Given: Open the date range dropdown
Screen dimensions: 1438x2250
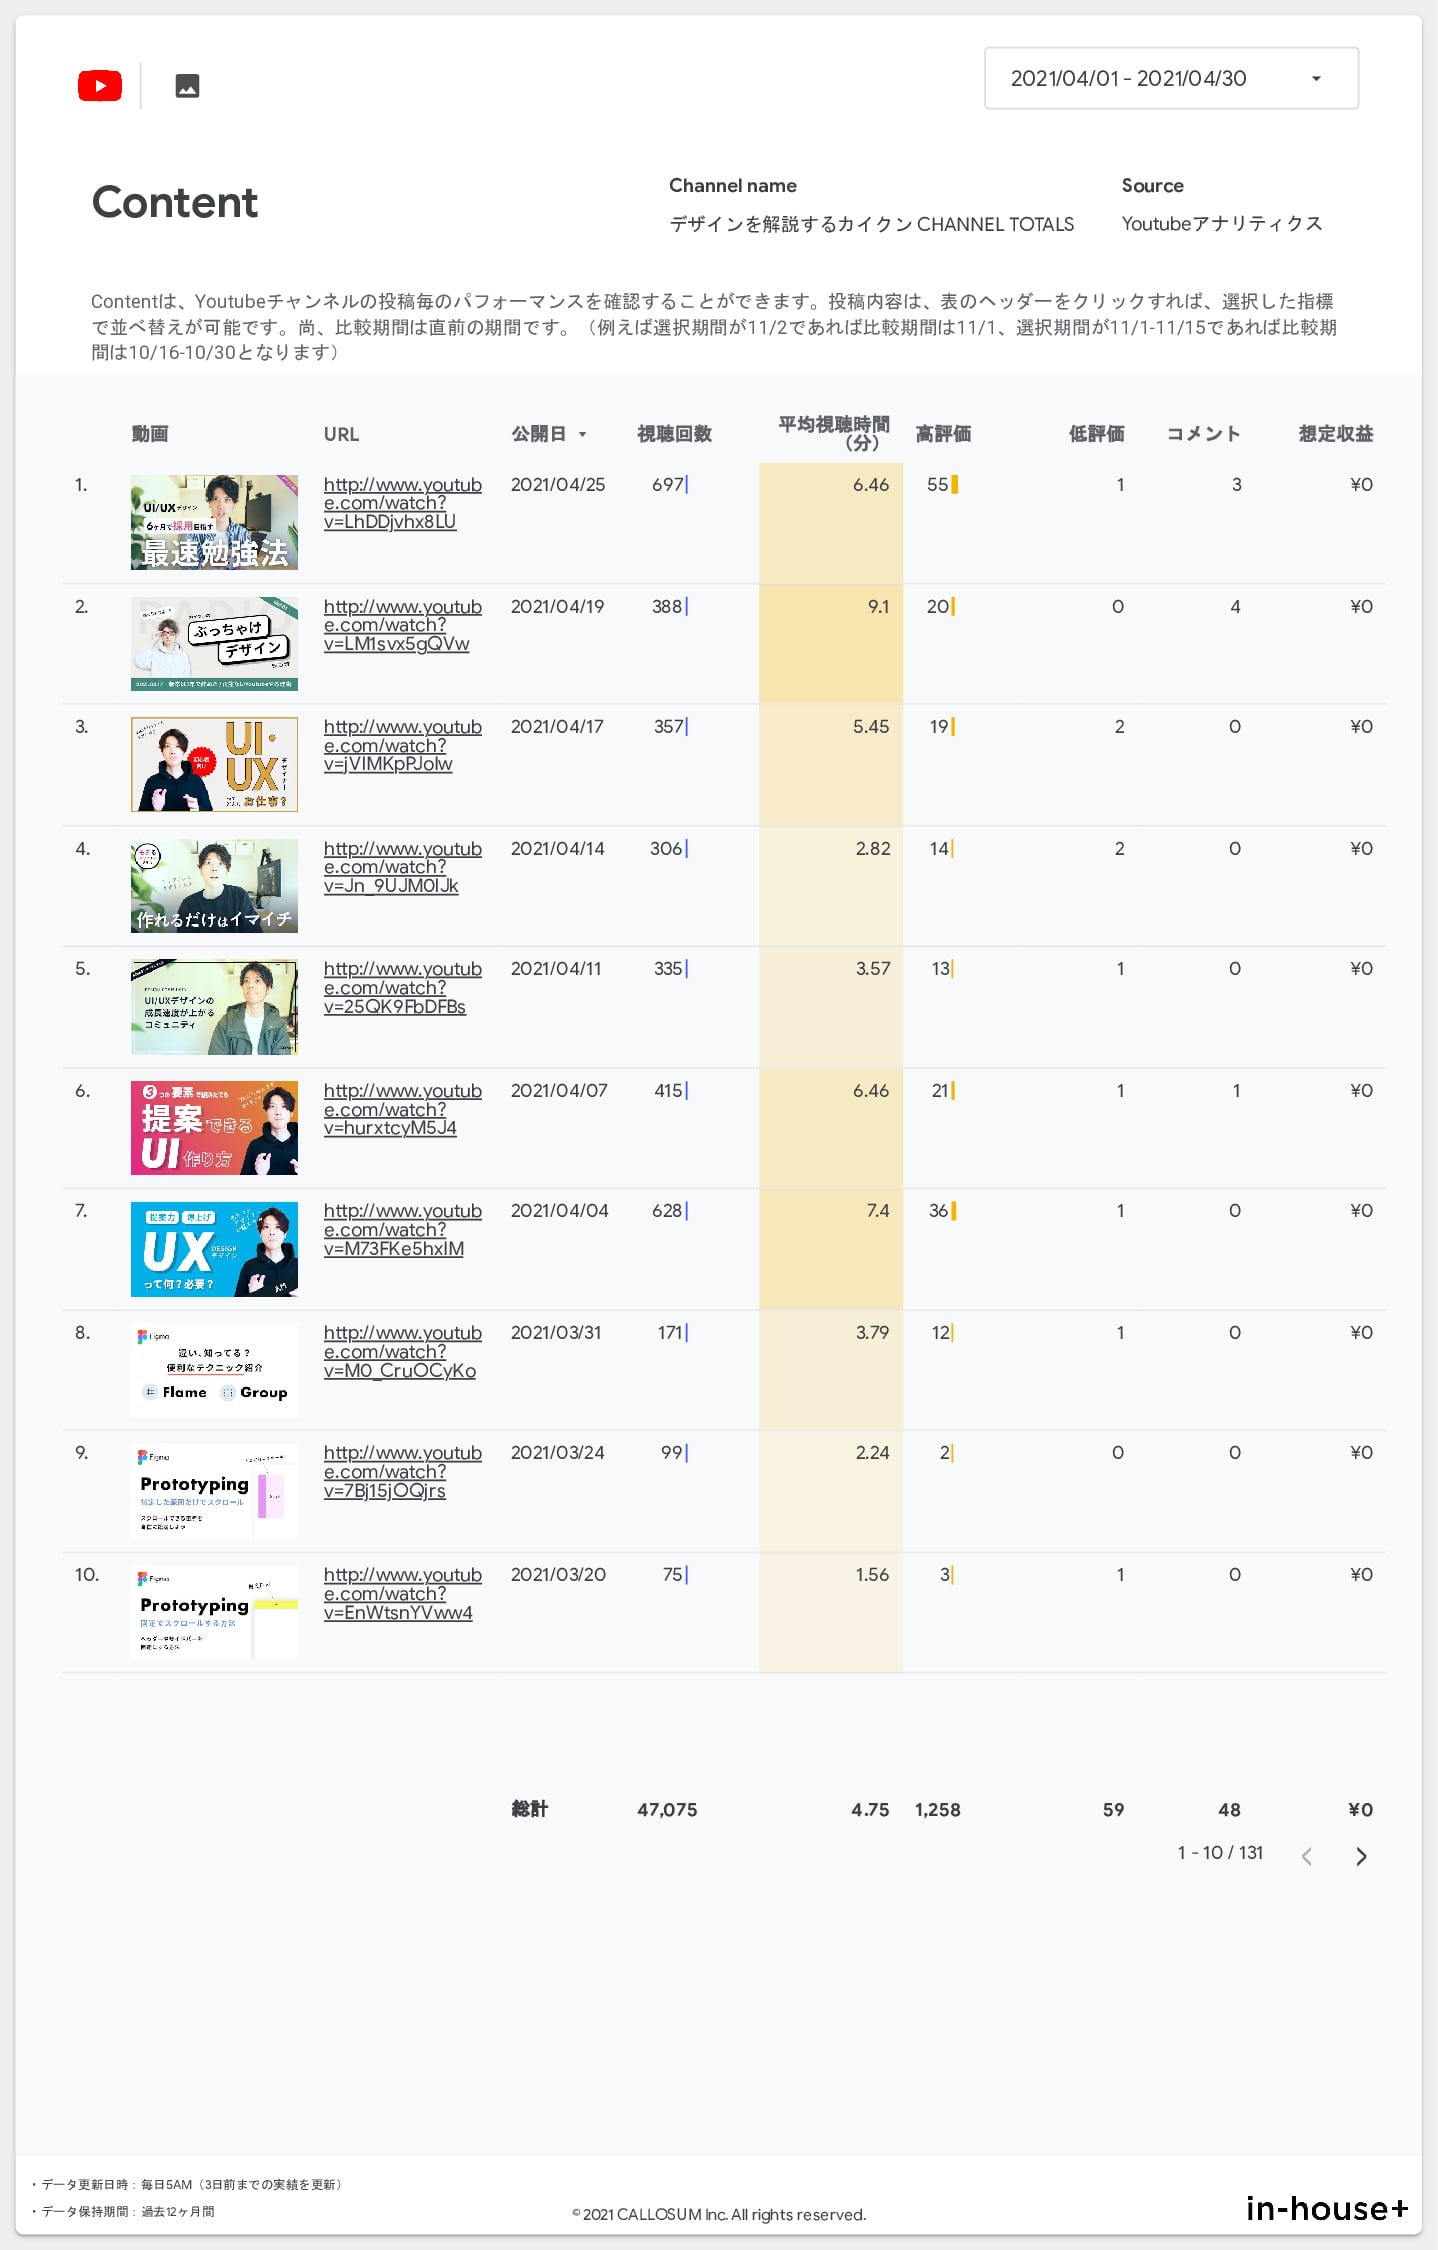Looking at the screenshot, I should pyautogui.click(x=1170, y=78).
